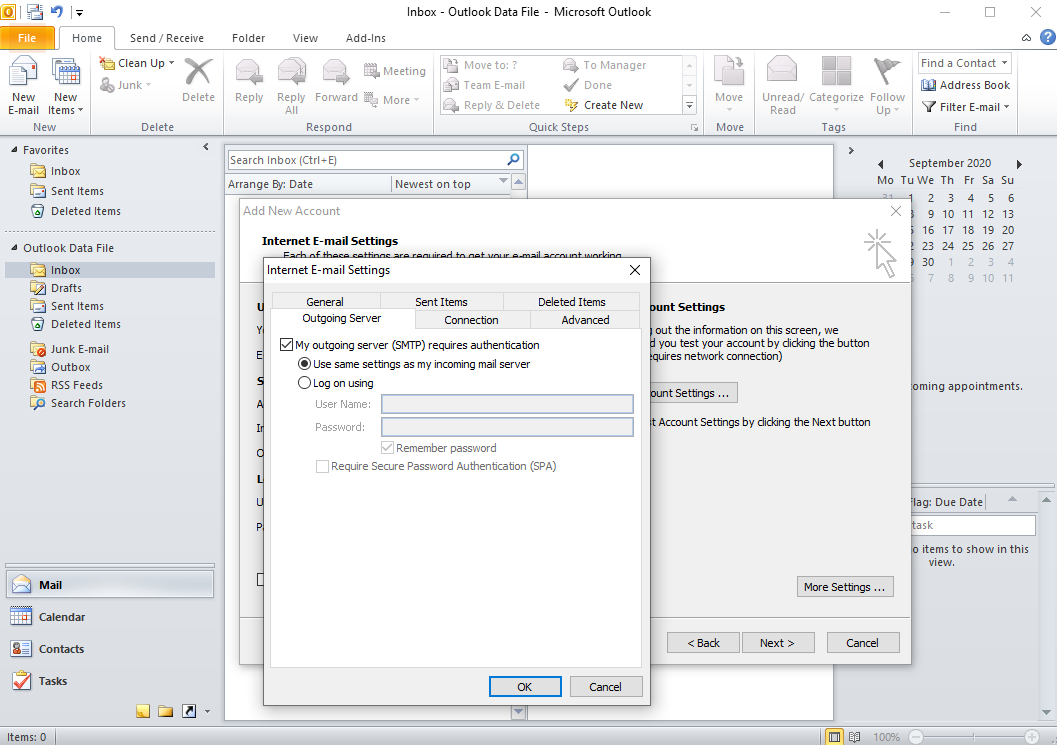Open the Outbox folder
Viewport: 1057px width, 745px height.
pyautogui.click(x=70, y=367)
